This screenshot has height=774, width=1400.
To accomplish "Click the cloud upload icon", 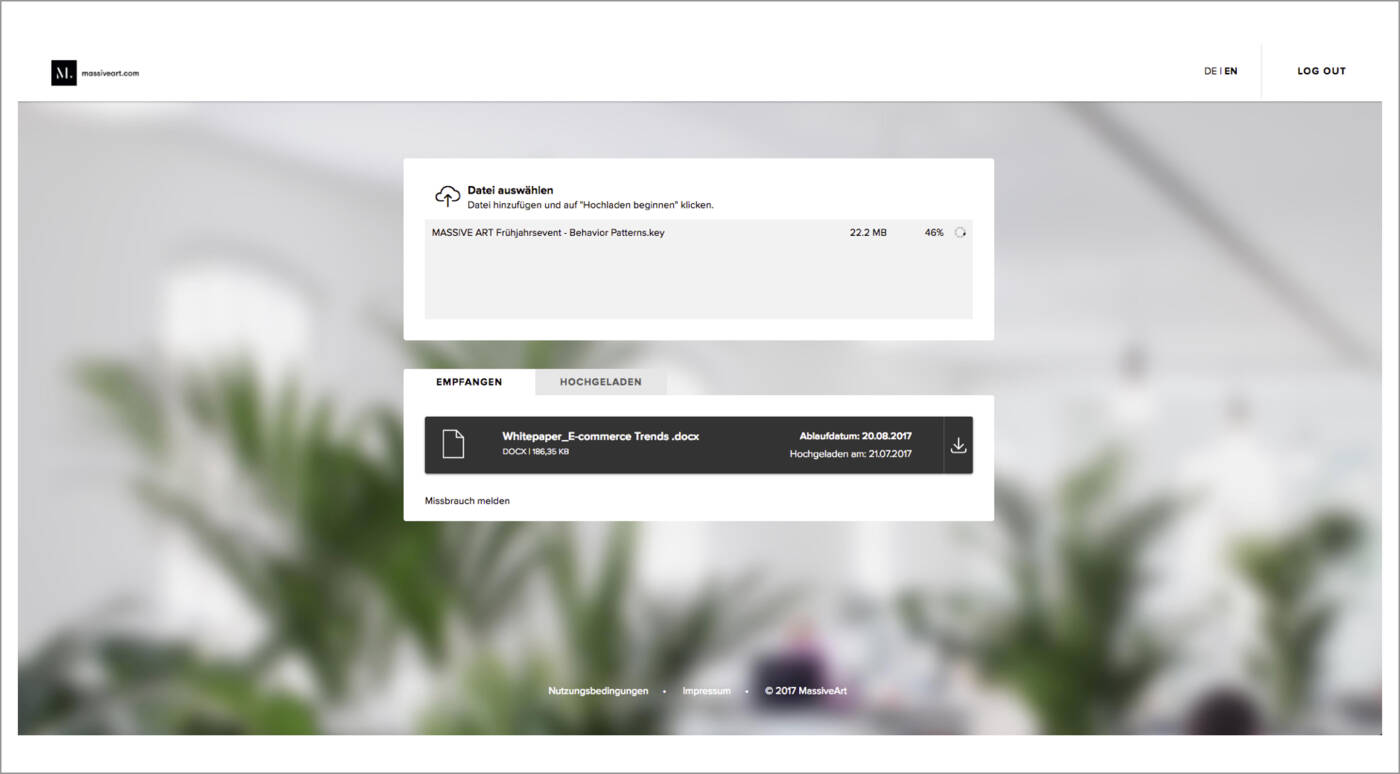I will [447, 196].
